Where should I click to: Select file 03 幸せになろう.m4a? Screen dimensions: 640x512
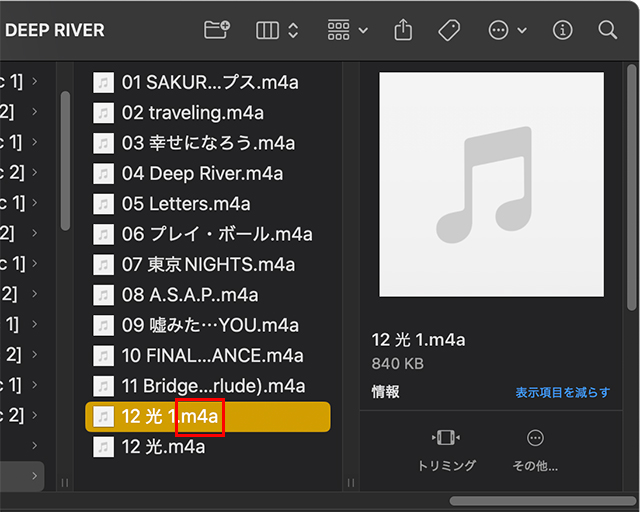point(208,143)
